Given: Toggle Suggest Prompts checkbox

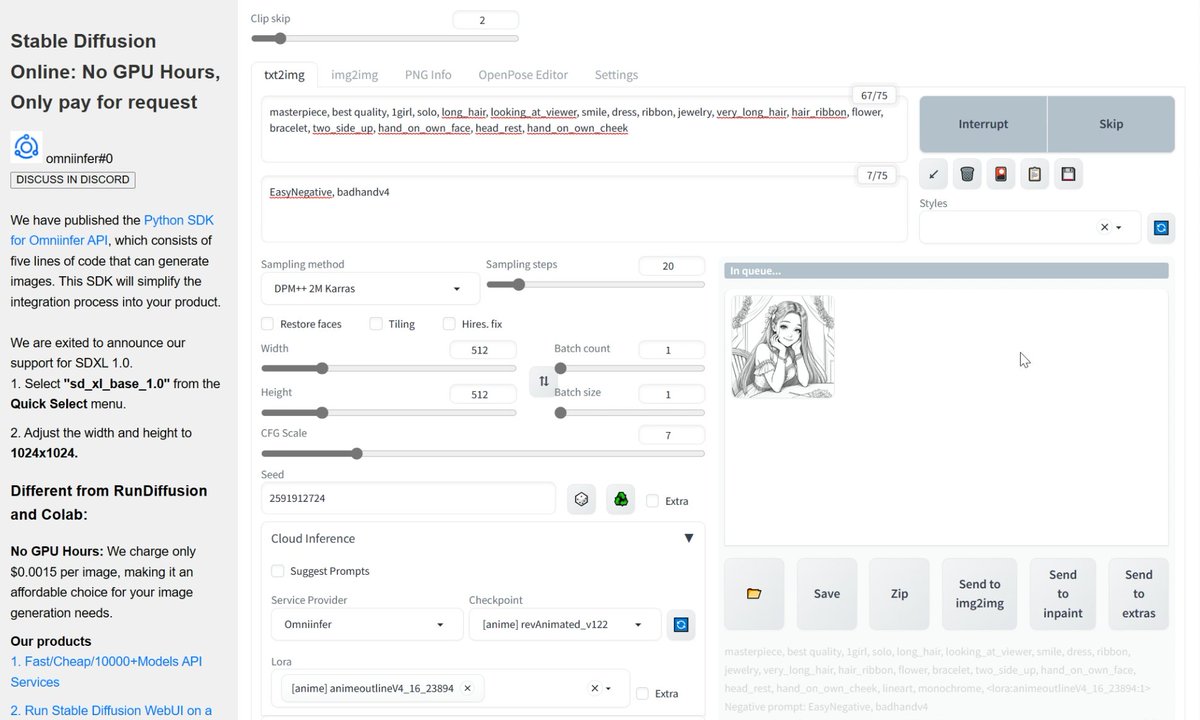Looking at the screenshot, I should (277, 571).
